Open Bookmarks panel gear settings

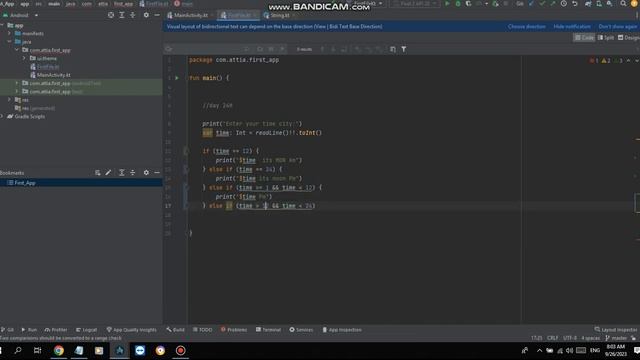(146, 173)
